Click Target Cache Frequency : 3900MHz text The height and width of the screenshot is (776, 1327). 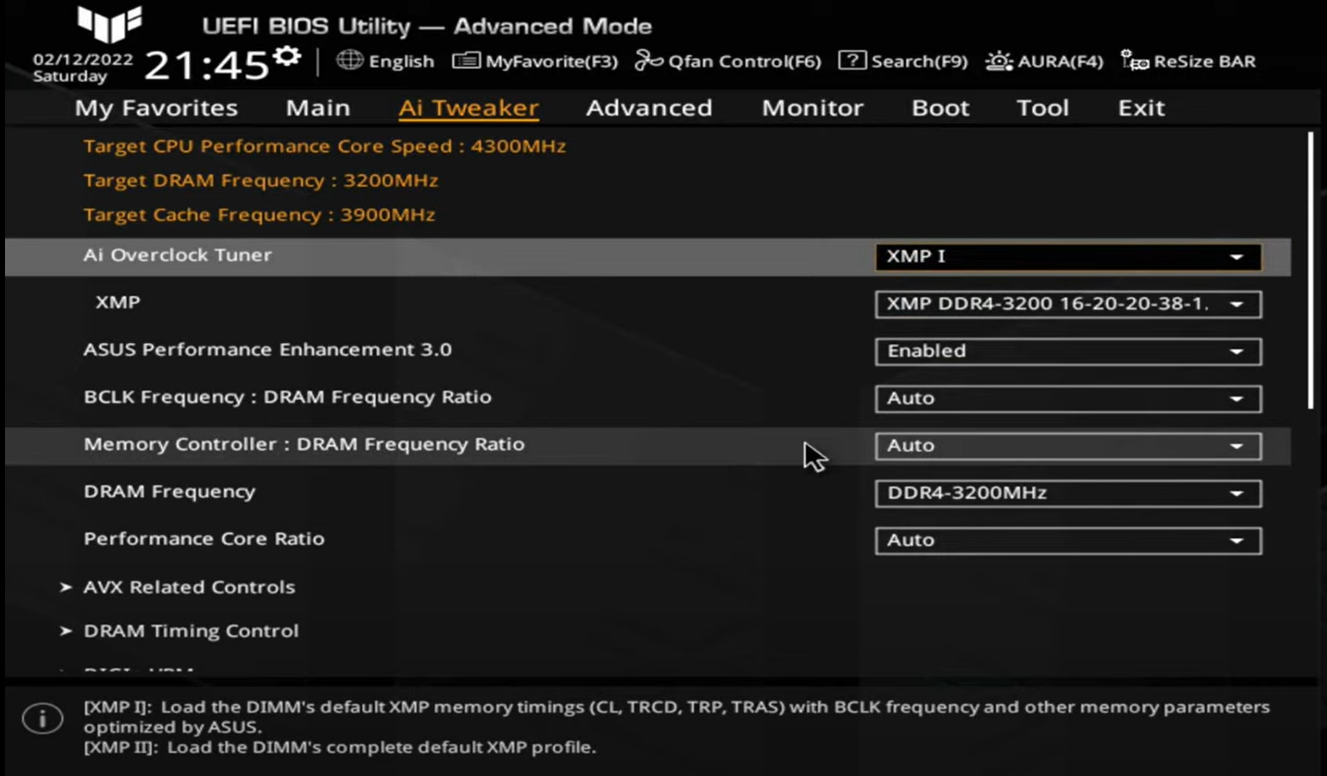click(259, 214)
